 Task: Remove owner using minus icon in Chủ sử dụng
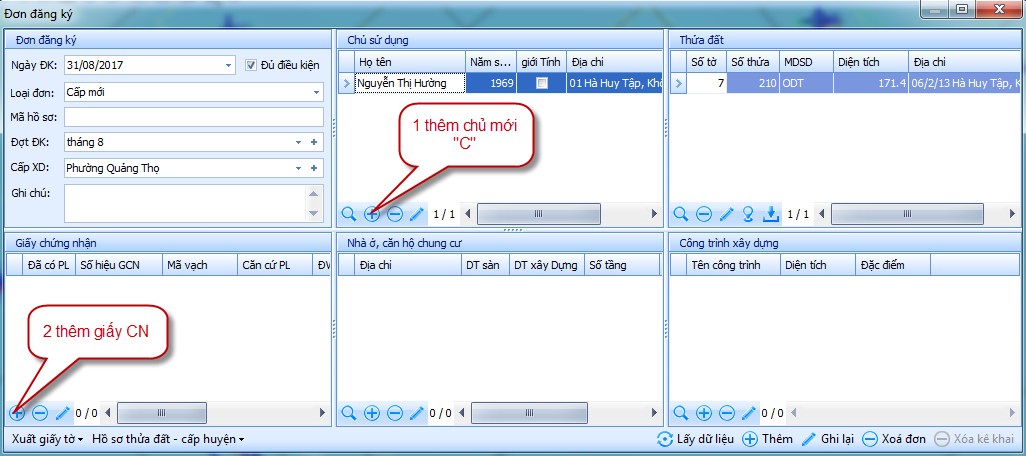(x=395, y=213)
